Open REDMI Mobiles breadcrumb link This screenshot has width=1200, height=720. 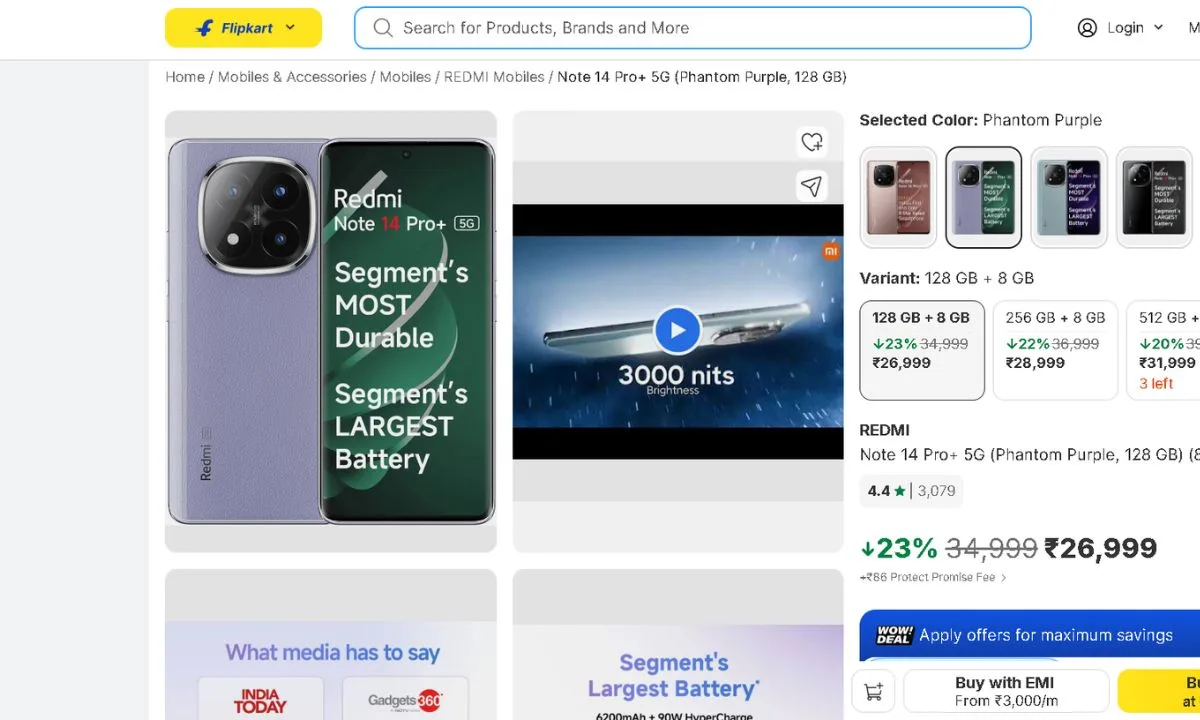point(494,77)
